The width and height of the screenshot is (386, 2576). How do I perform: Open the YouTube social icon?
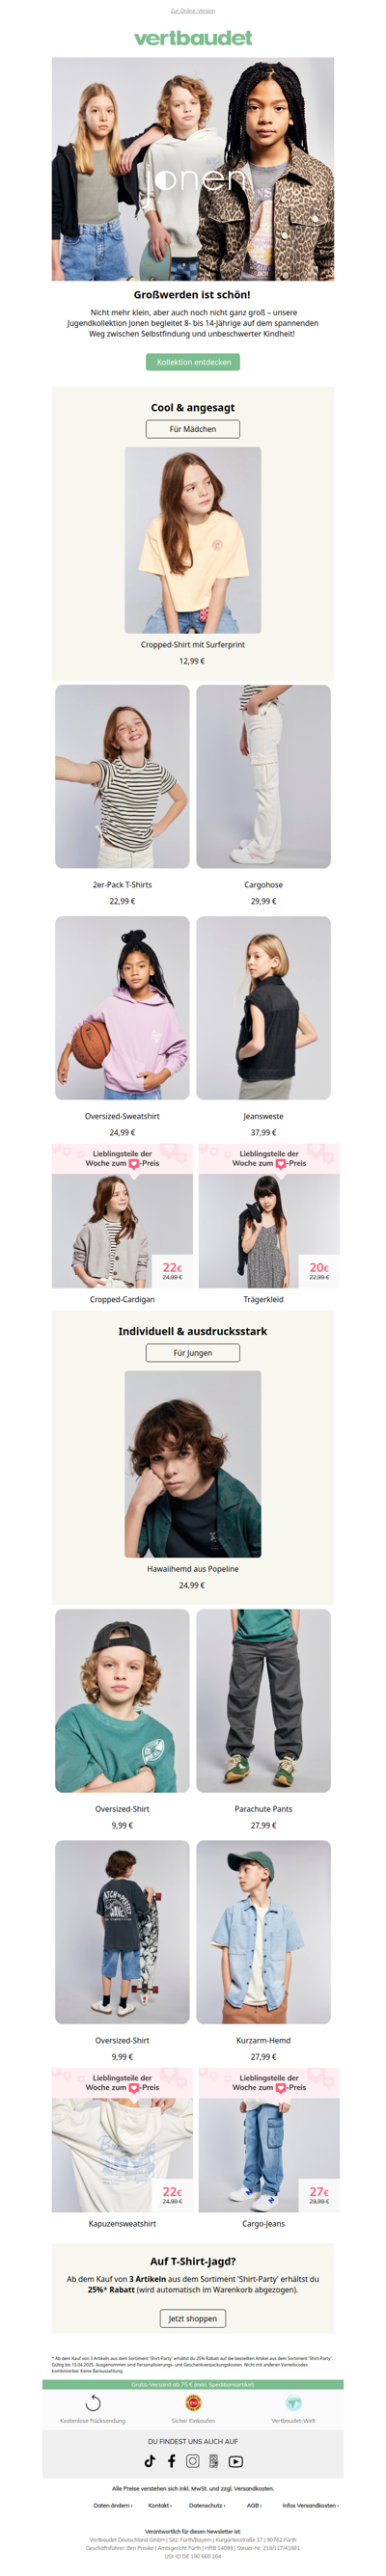point(236,2461)
